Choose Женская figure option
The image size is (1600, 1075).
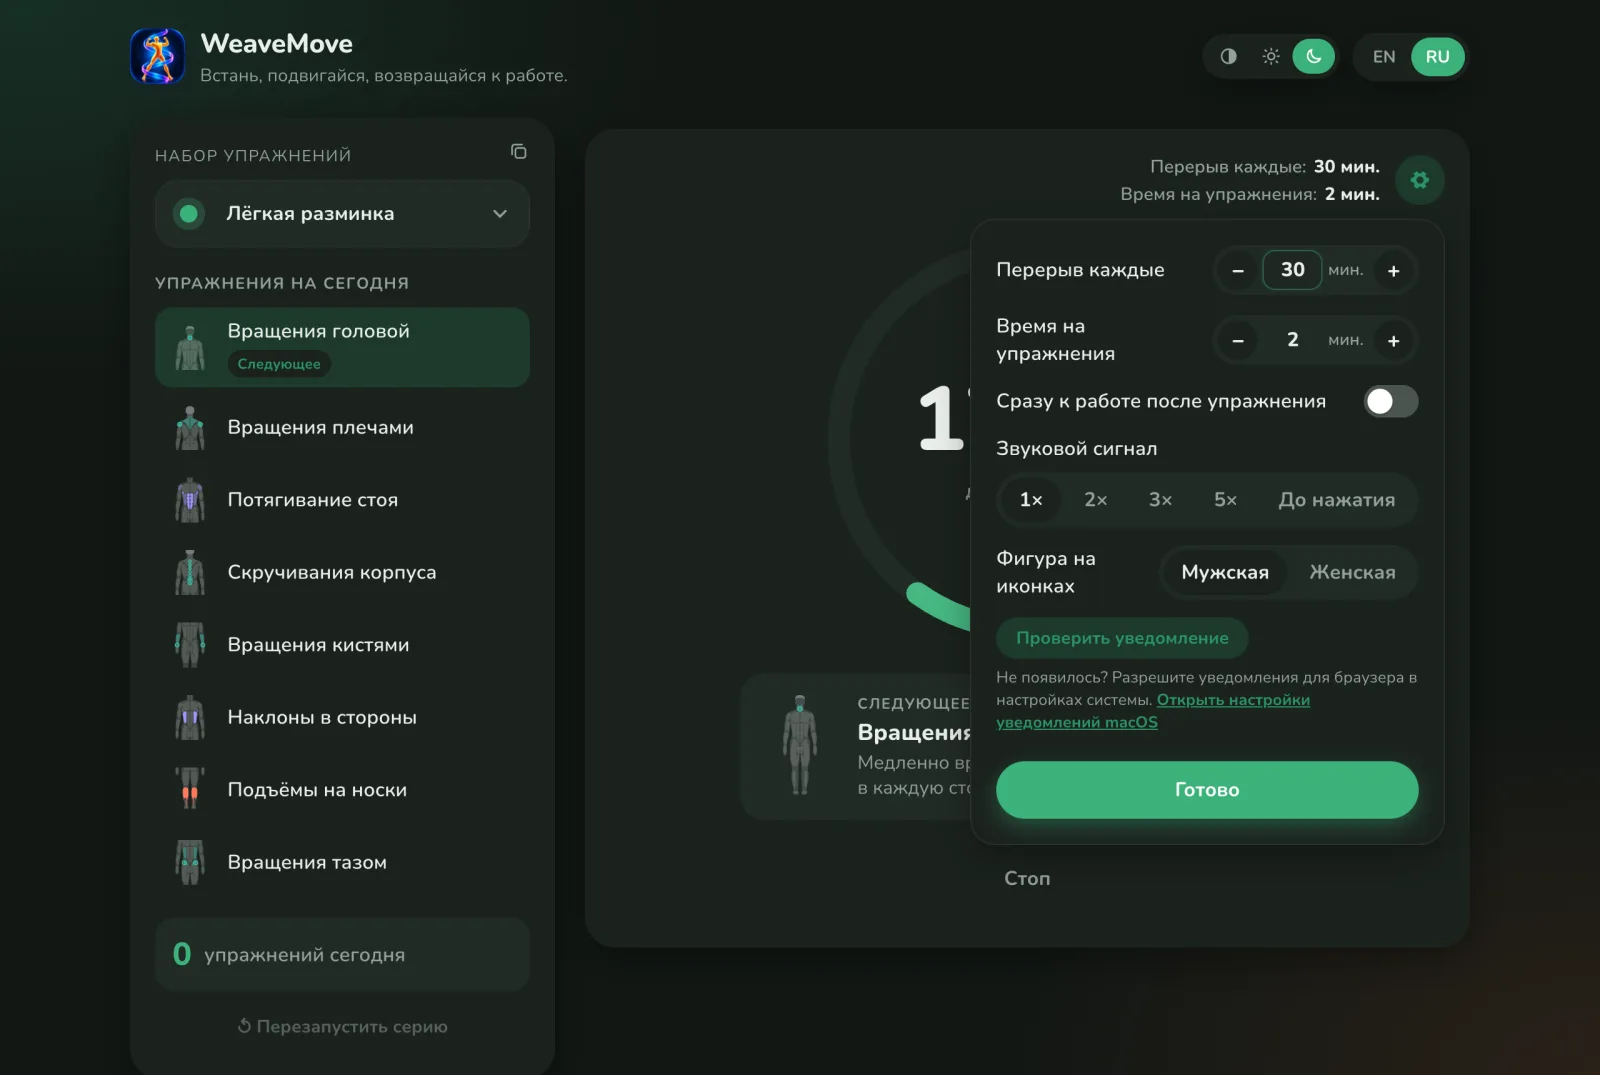click(x=1352, y=572)
